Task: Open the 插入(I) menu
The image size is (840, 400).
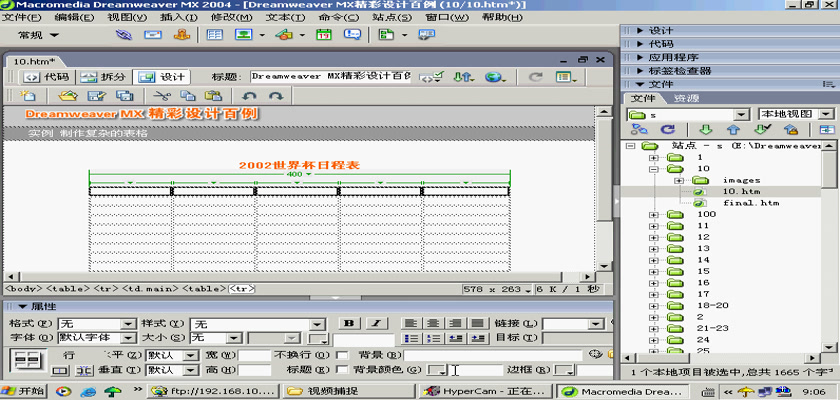Action: pos(179,17)
